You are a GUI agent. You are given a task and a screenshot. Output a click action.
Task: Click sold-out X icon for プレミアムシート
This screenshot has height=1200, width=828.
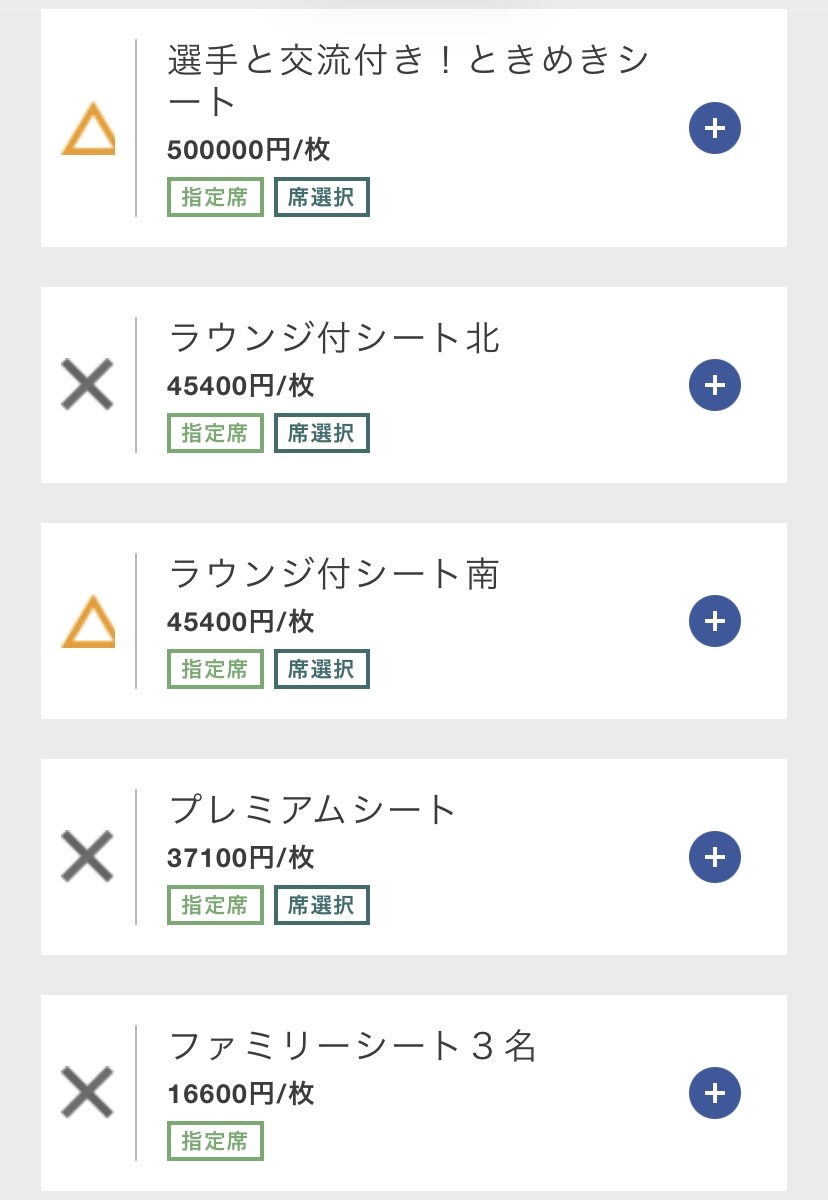(x=88, y=857)
